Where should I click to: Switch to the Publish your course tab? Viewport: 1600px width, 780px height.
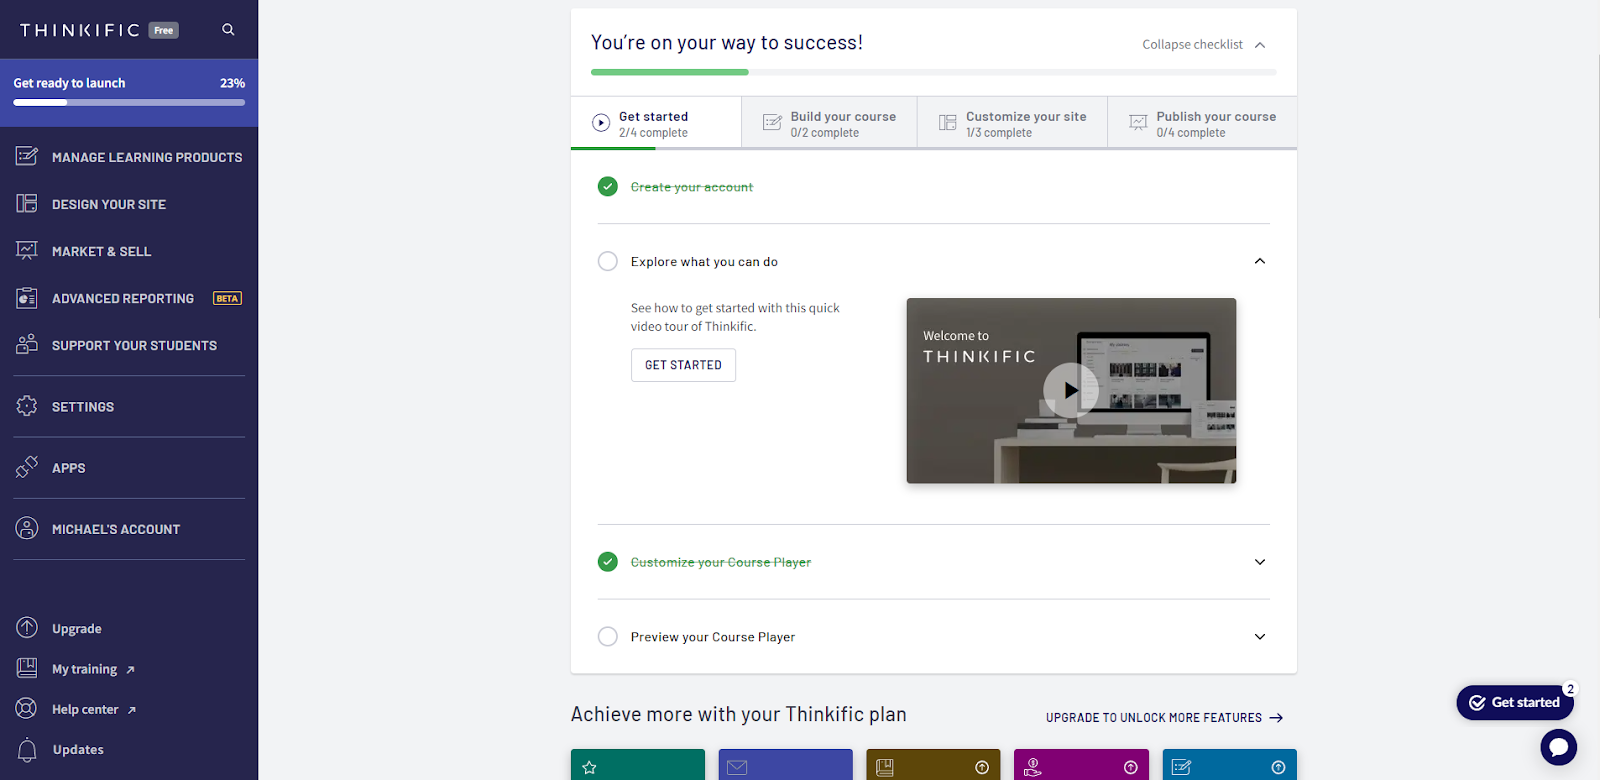point(1202,123)
